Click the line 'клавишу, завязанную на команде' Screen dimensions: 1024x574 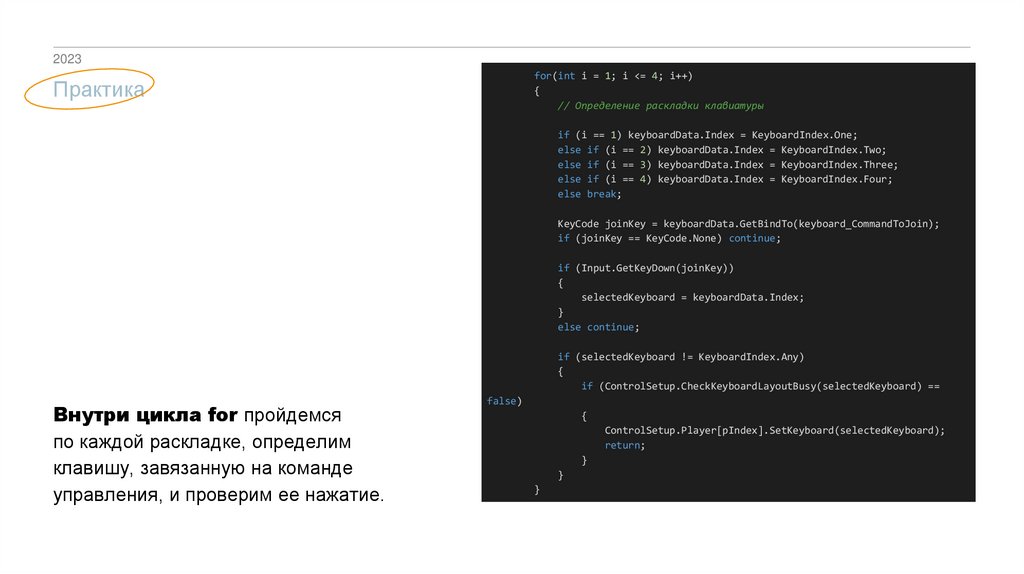[202, 468]
